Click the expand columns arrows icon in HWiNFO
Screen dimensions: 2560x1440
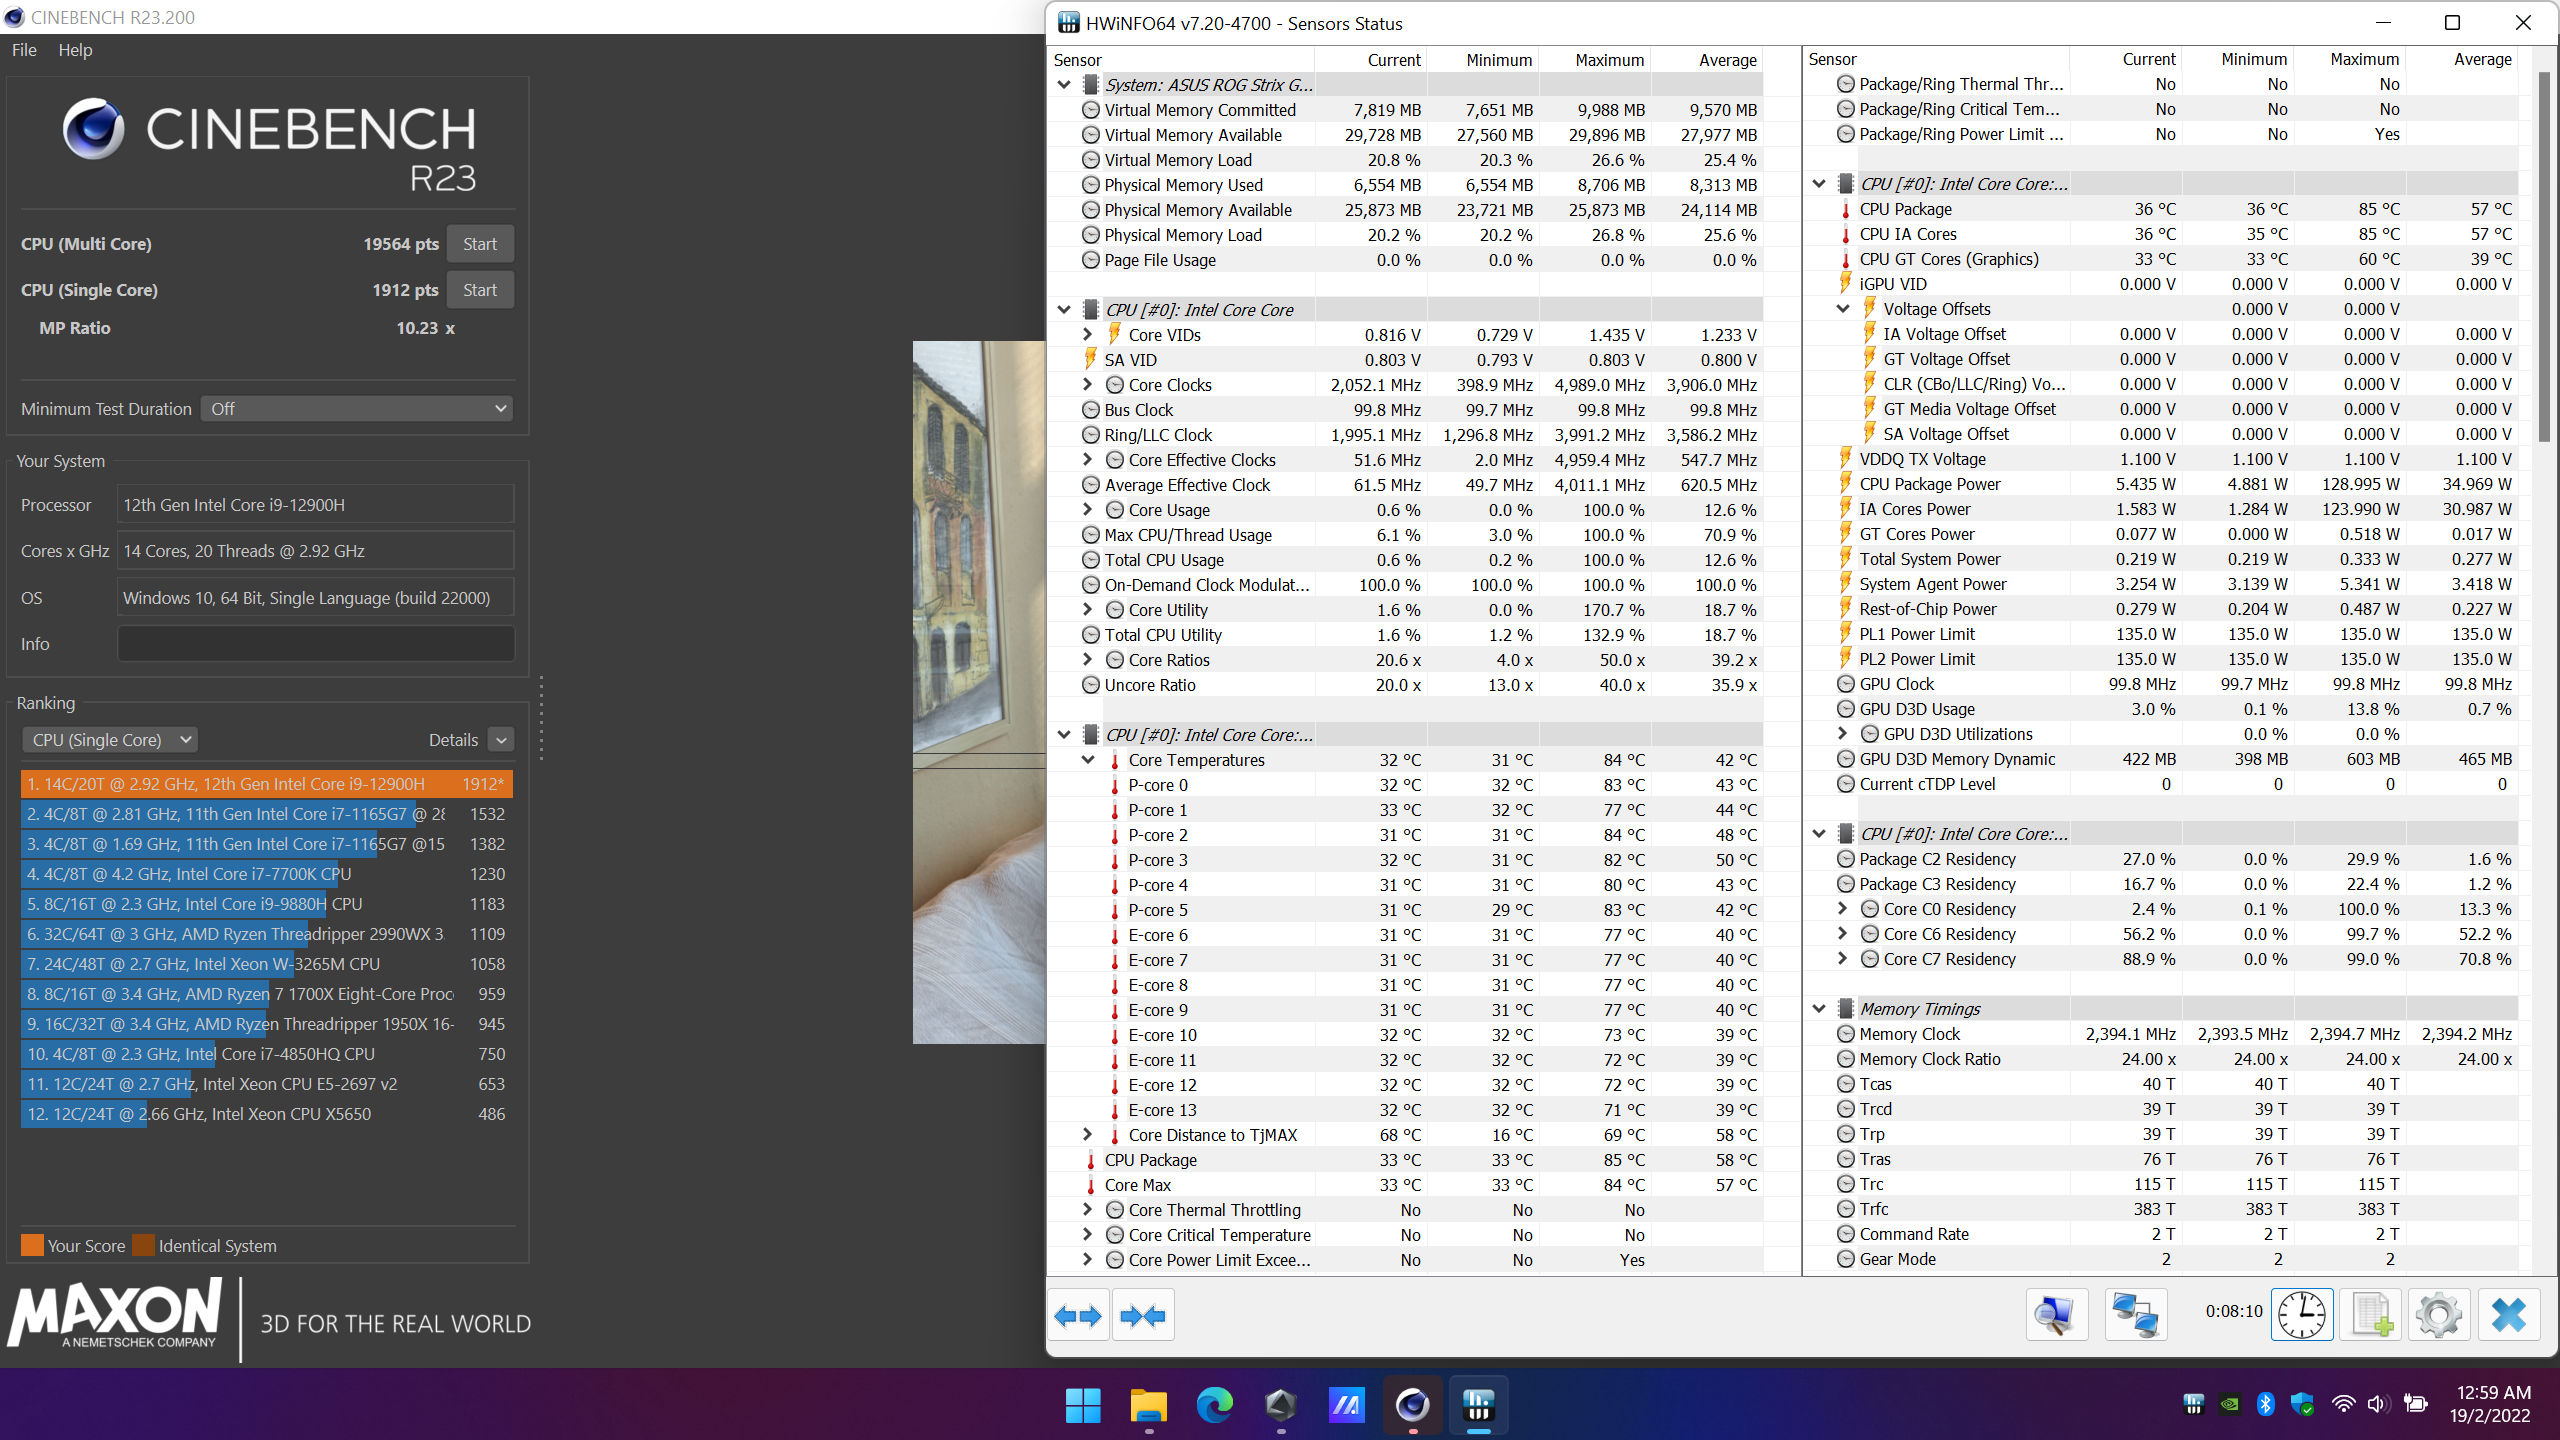pyautogui.click(x=1078, y=1316)
